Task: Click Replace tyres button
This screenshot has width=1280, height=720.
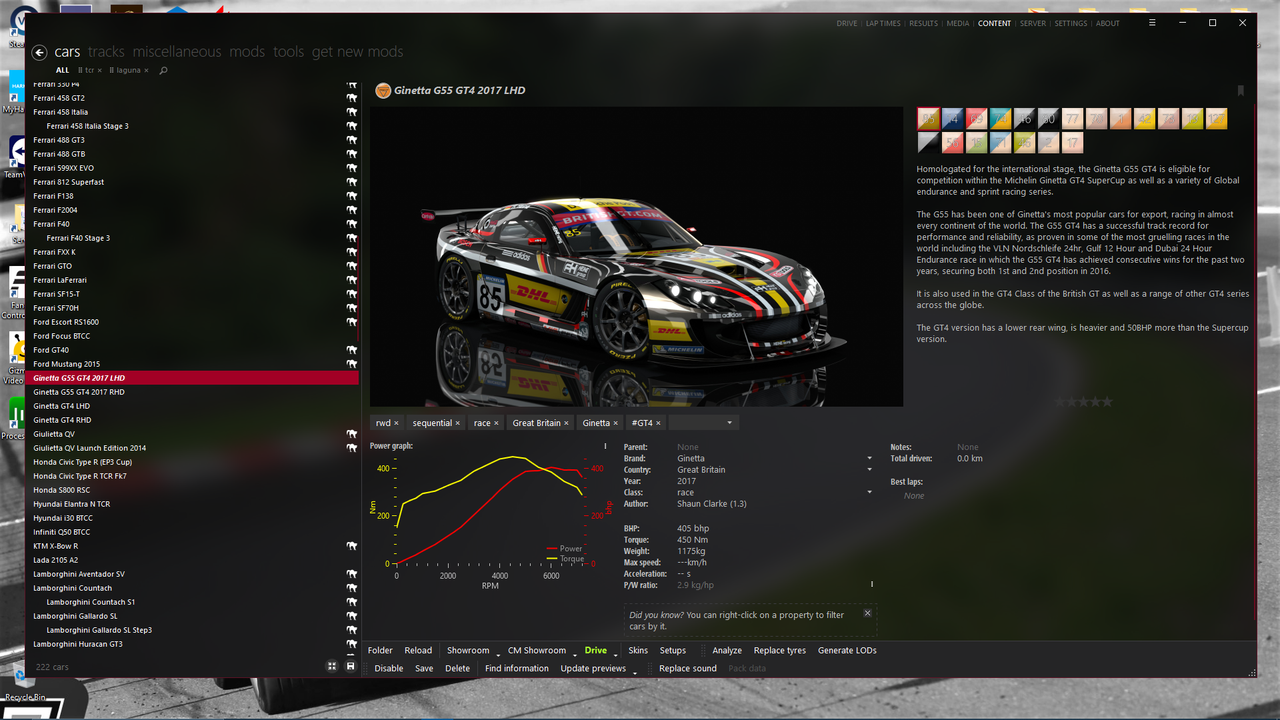Action: tap(780, 650)
